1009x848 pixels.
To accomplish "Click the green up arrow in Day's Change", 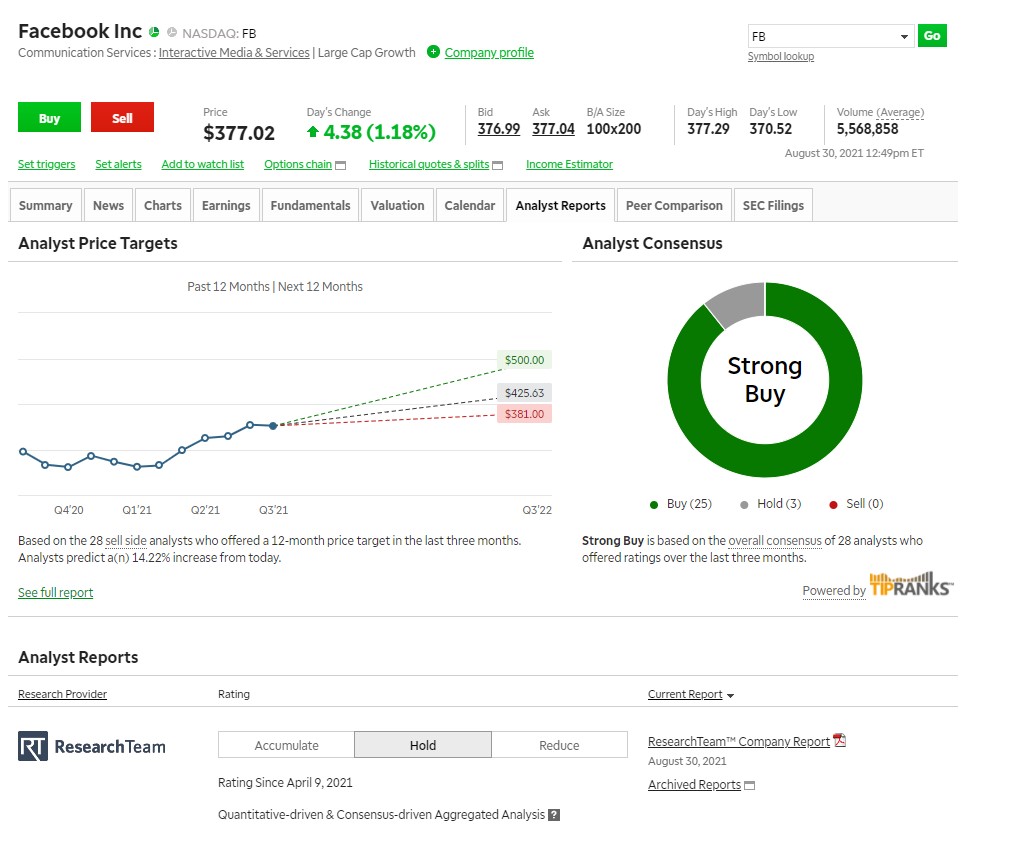I will pyautogui.click(x=313, y=133).
